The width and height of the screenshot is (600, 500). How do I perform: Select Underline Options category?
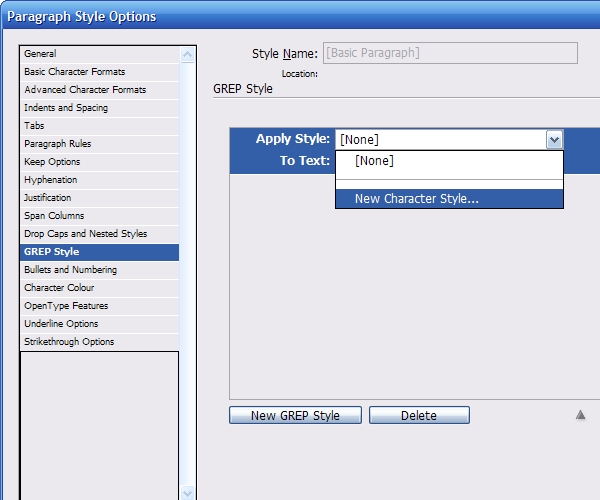click(99, 324)
